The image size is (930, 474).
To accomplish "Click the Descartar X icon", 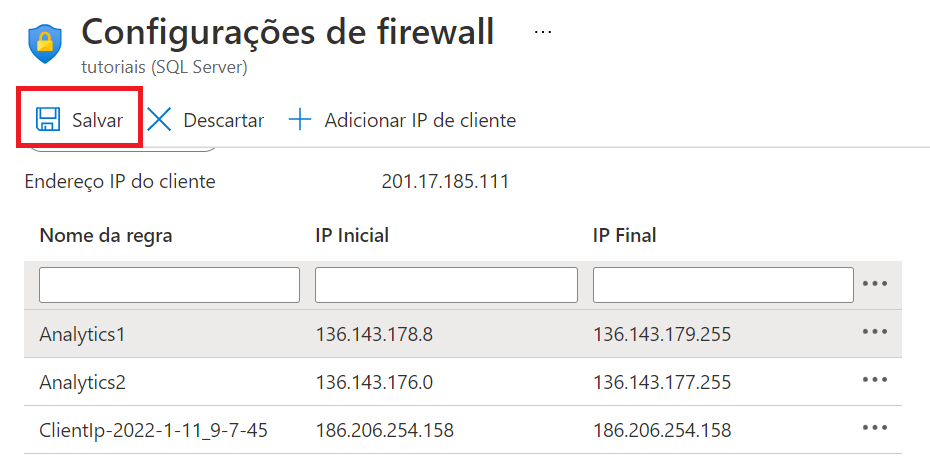I will pyautogui.click(x=159, y=119).
